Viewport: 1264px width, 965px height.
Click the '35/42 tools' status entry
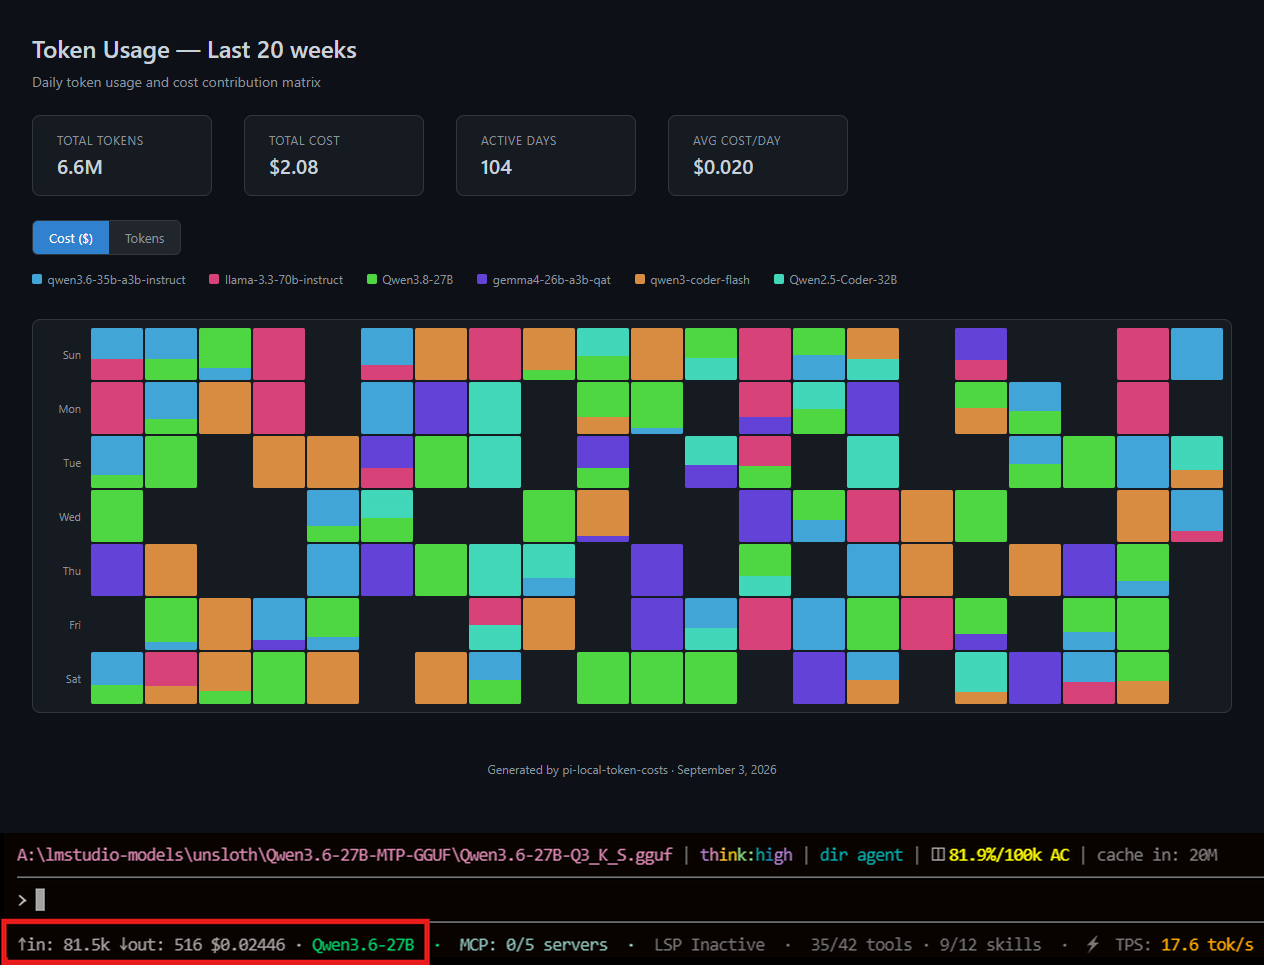click(x=861, y=944)
